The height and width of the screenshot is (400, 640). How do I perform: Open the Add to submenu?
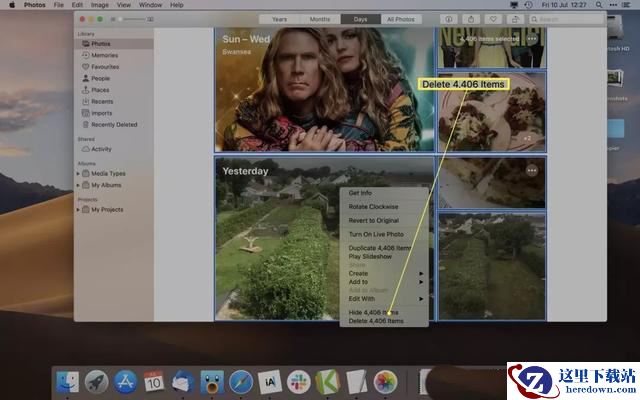coord(384,282)
